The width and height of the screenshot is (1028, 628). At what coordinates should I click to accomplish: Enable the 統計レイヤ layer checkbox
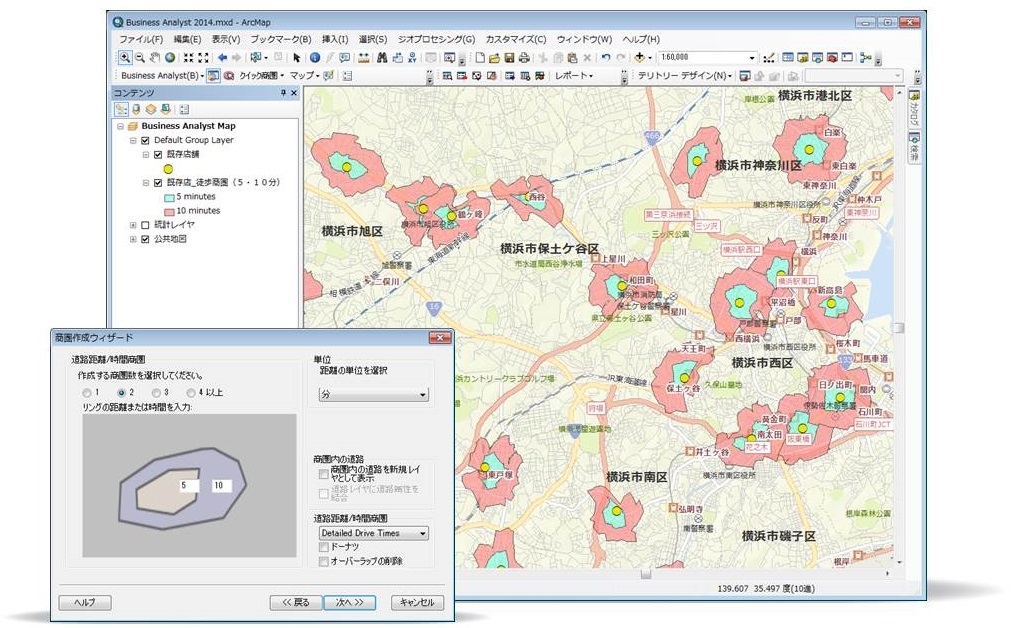coord(146,225)
